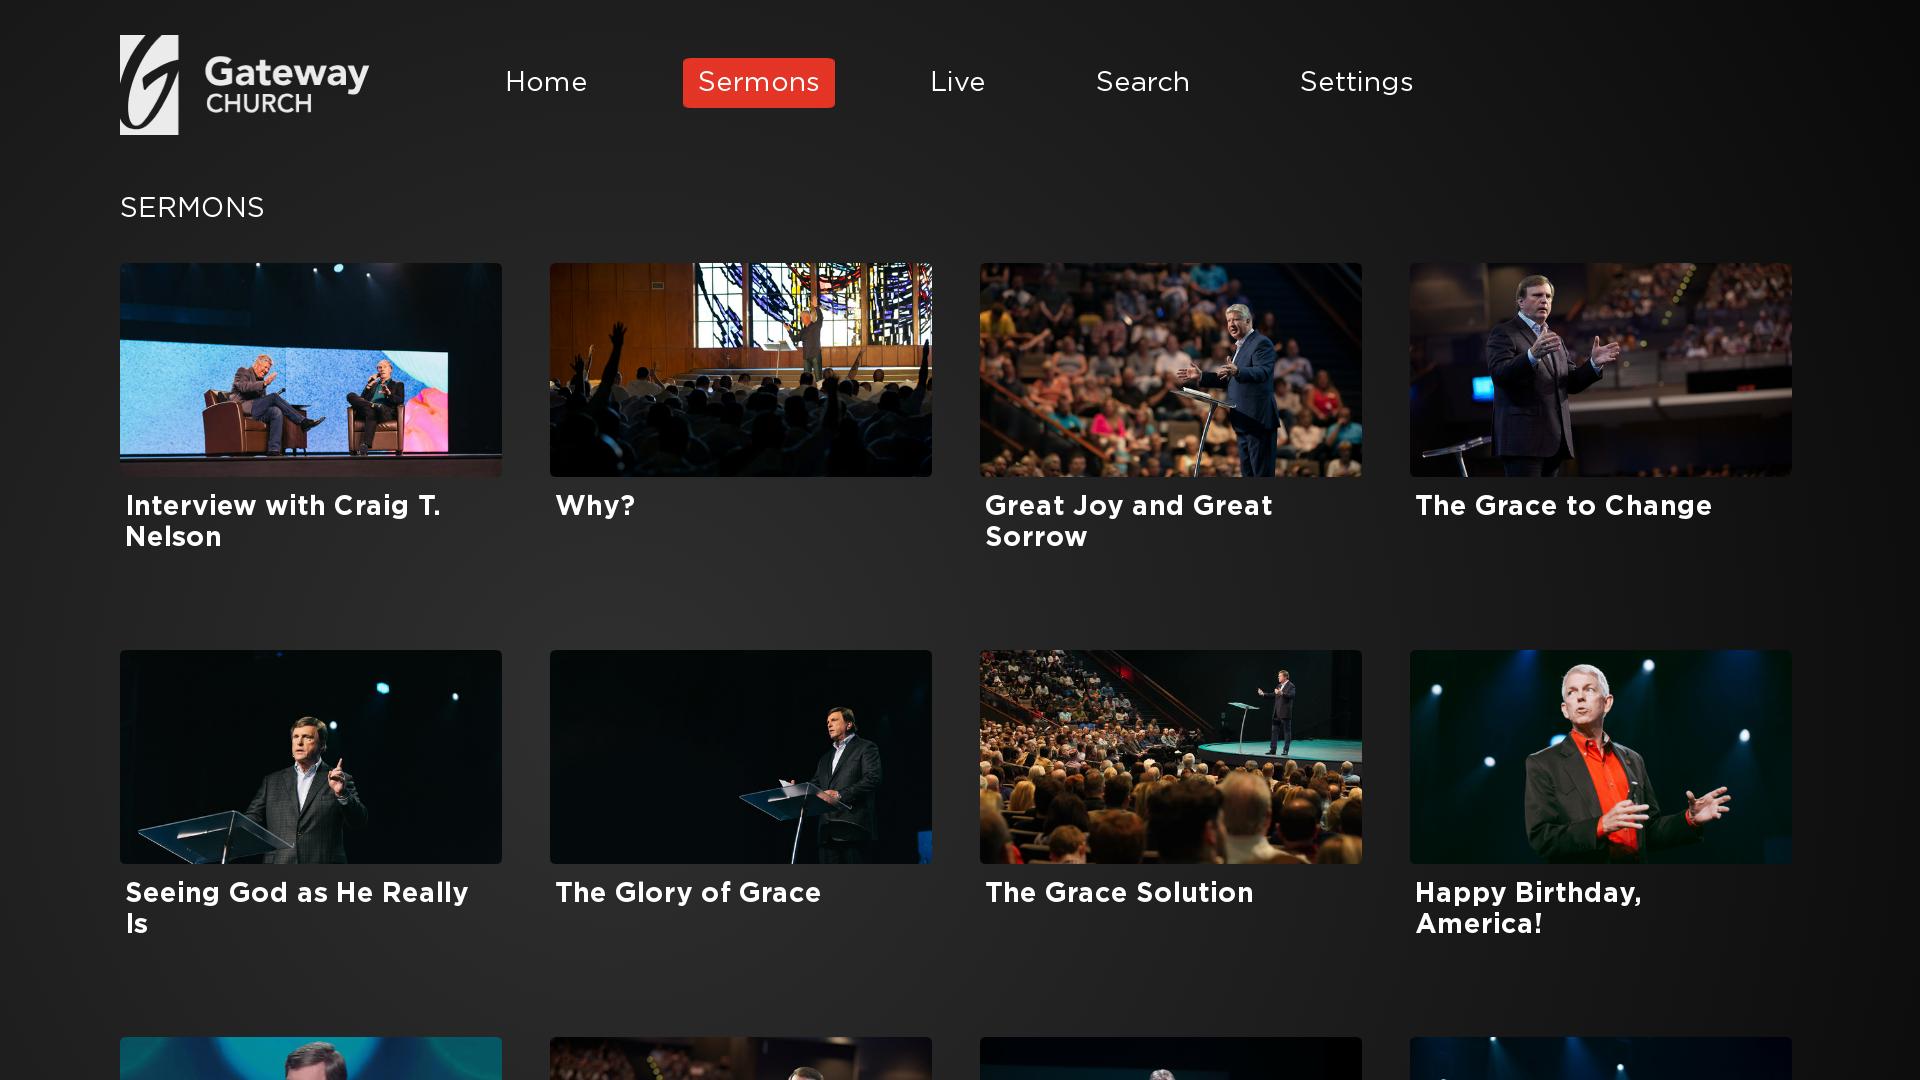Play the sermon titled Why?
This screenshot has height=1080, width=1920.
point(740,369)
